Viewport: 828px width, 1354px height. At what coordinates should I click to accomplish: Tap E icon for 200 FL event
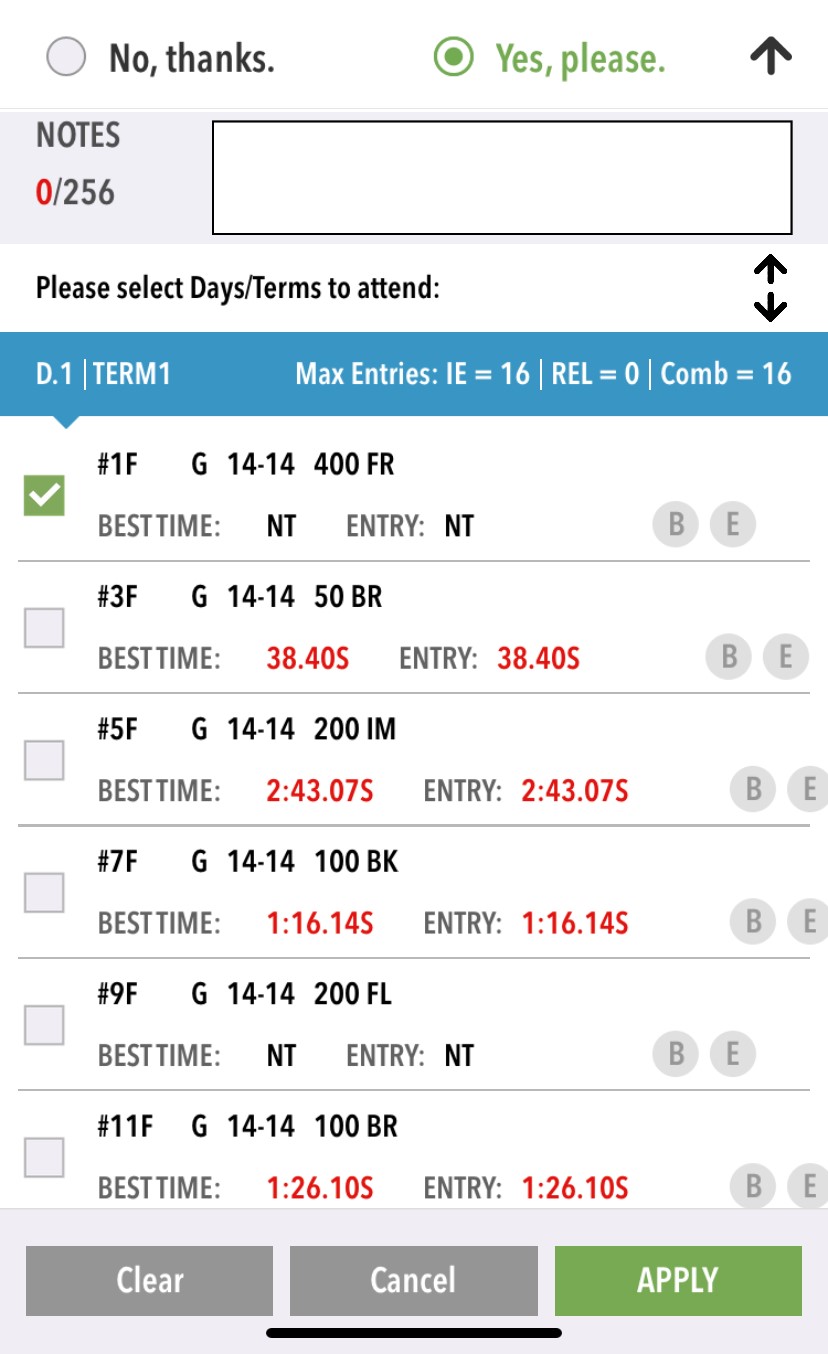click(732, 1053)
